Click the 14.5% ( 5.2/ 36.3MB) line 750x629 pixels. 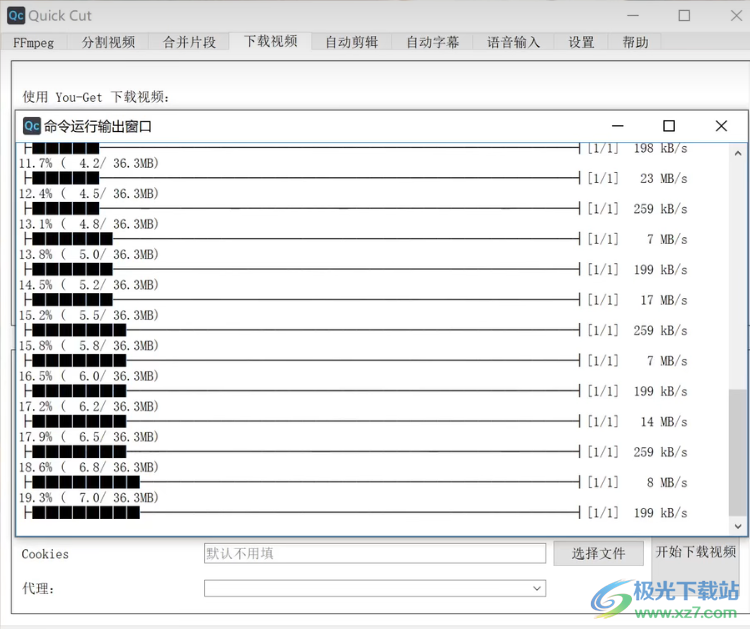pyautogui.click(x=88, y=285)
